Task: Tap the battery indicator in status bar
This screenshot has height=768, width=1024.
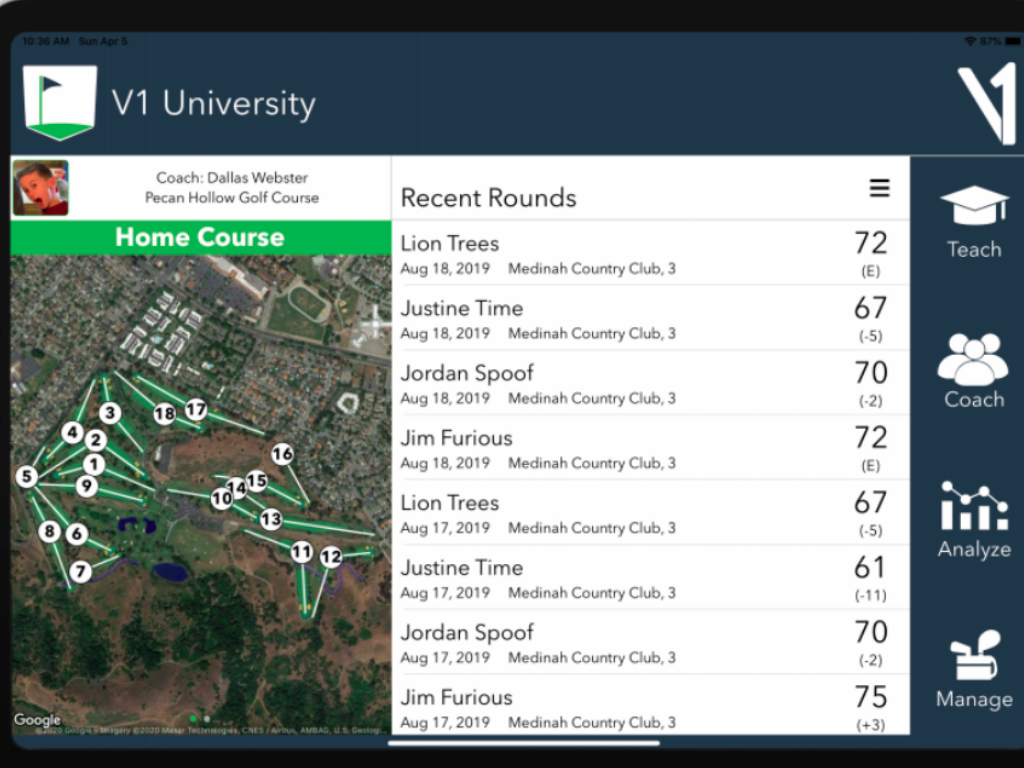Action: coord(1013,41)
